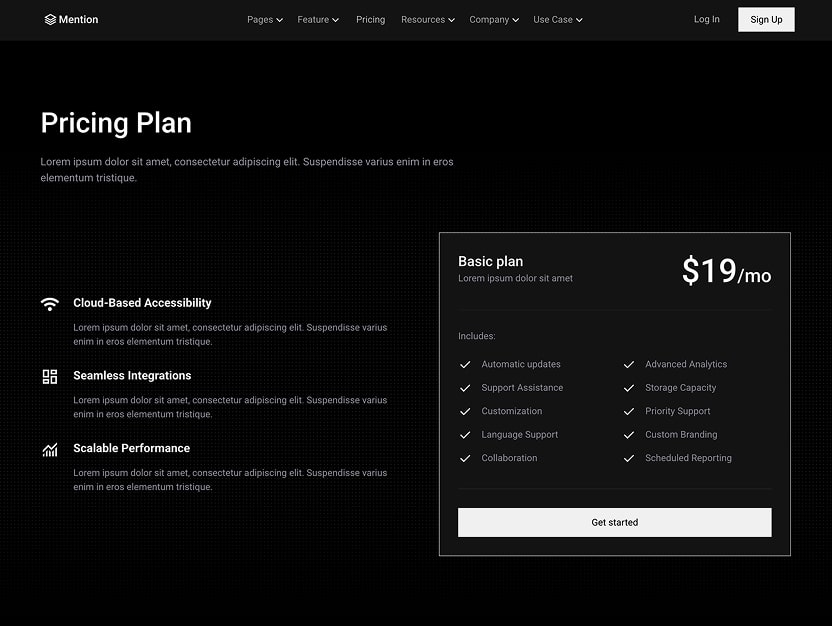The height and width of the screenshot is (626, 832).
Task: Click the checkmark beside Collaboration
Action: [x=465, y=458]
